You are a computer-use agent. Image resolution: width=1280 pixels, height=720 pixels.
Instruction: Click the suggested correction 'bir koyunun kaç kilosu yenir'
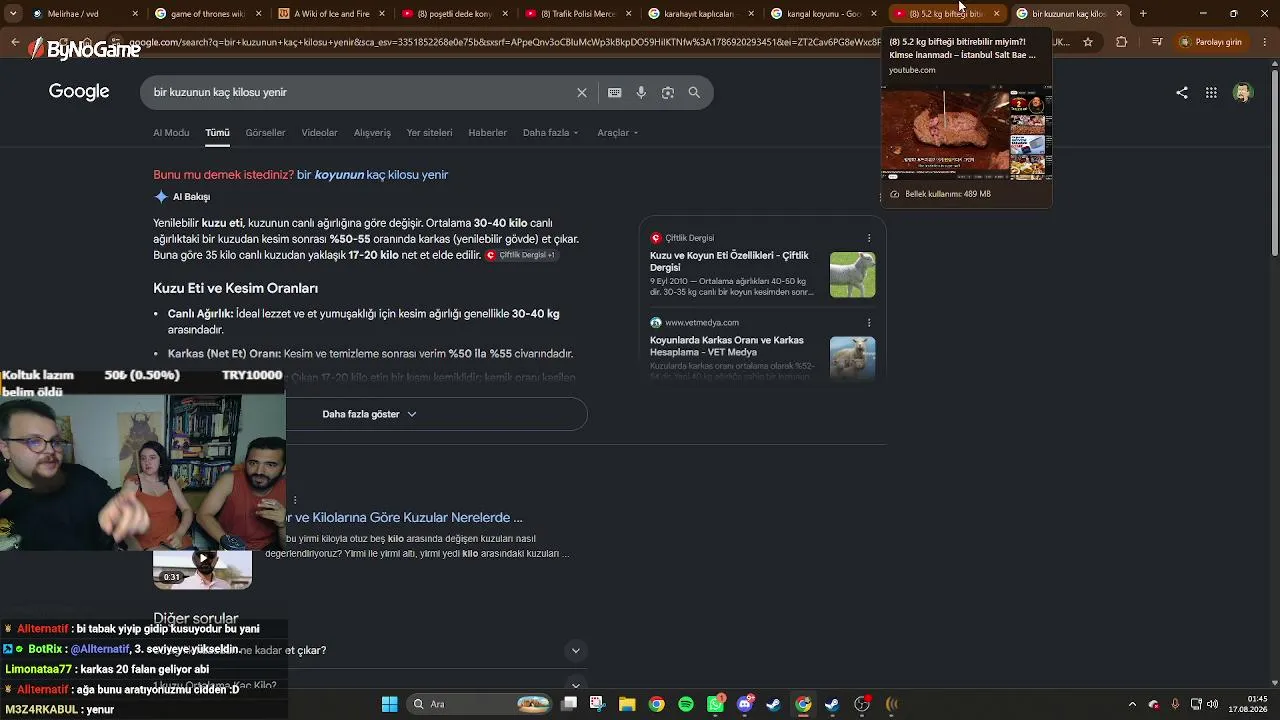coord(372,174)
